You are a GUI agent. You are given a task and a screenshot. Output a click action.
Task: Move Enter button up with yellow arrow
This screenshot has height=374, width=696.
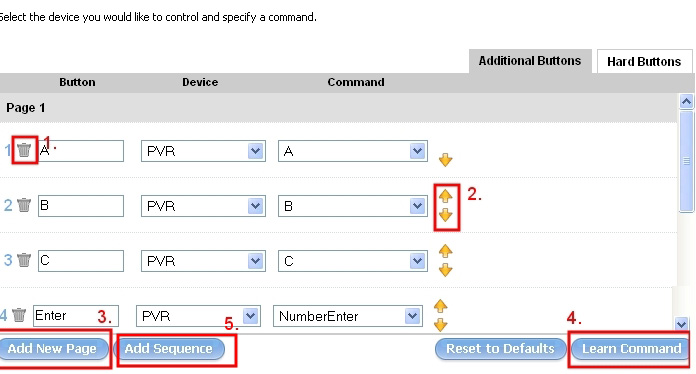coord(440,306)
